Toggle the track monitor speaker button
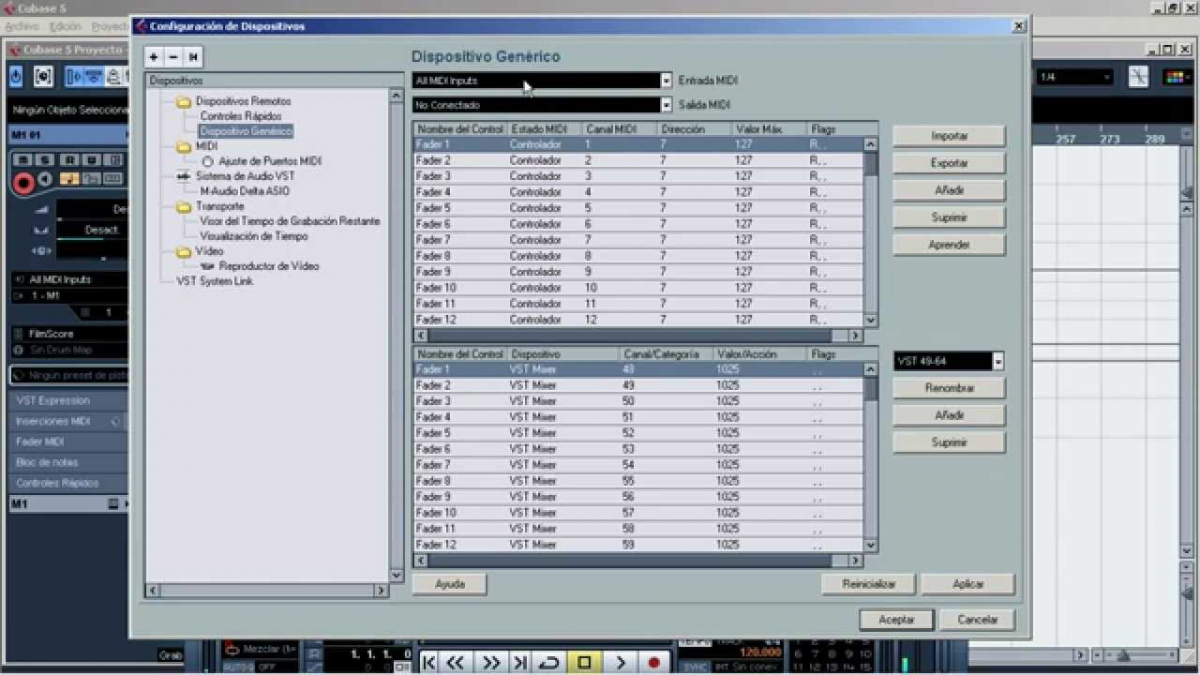This screenshot has width=1200, height=675. point(46,178)
